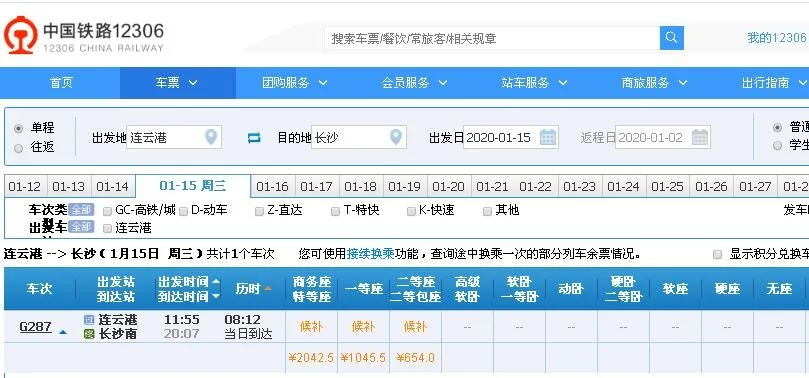
Task: Open train number G287 details
Action: point(36,326)
